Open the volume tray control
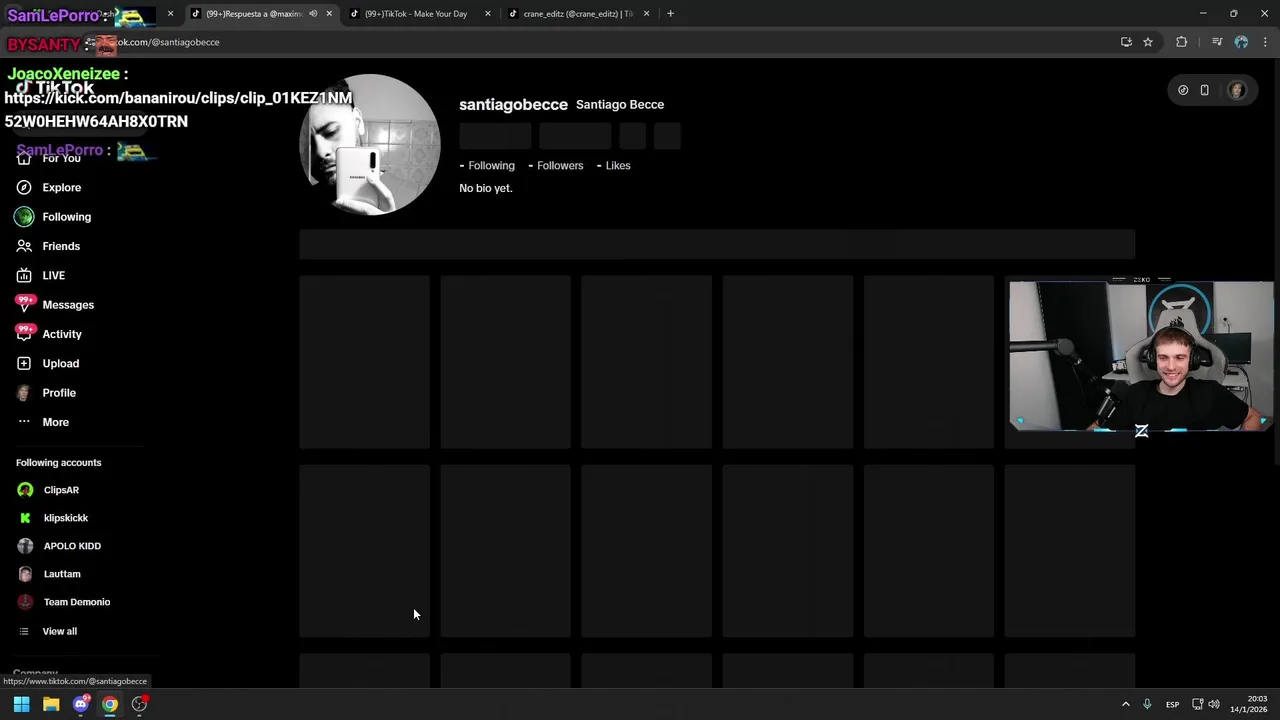The image size is (1280, 720). point(1214,704)
